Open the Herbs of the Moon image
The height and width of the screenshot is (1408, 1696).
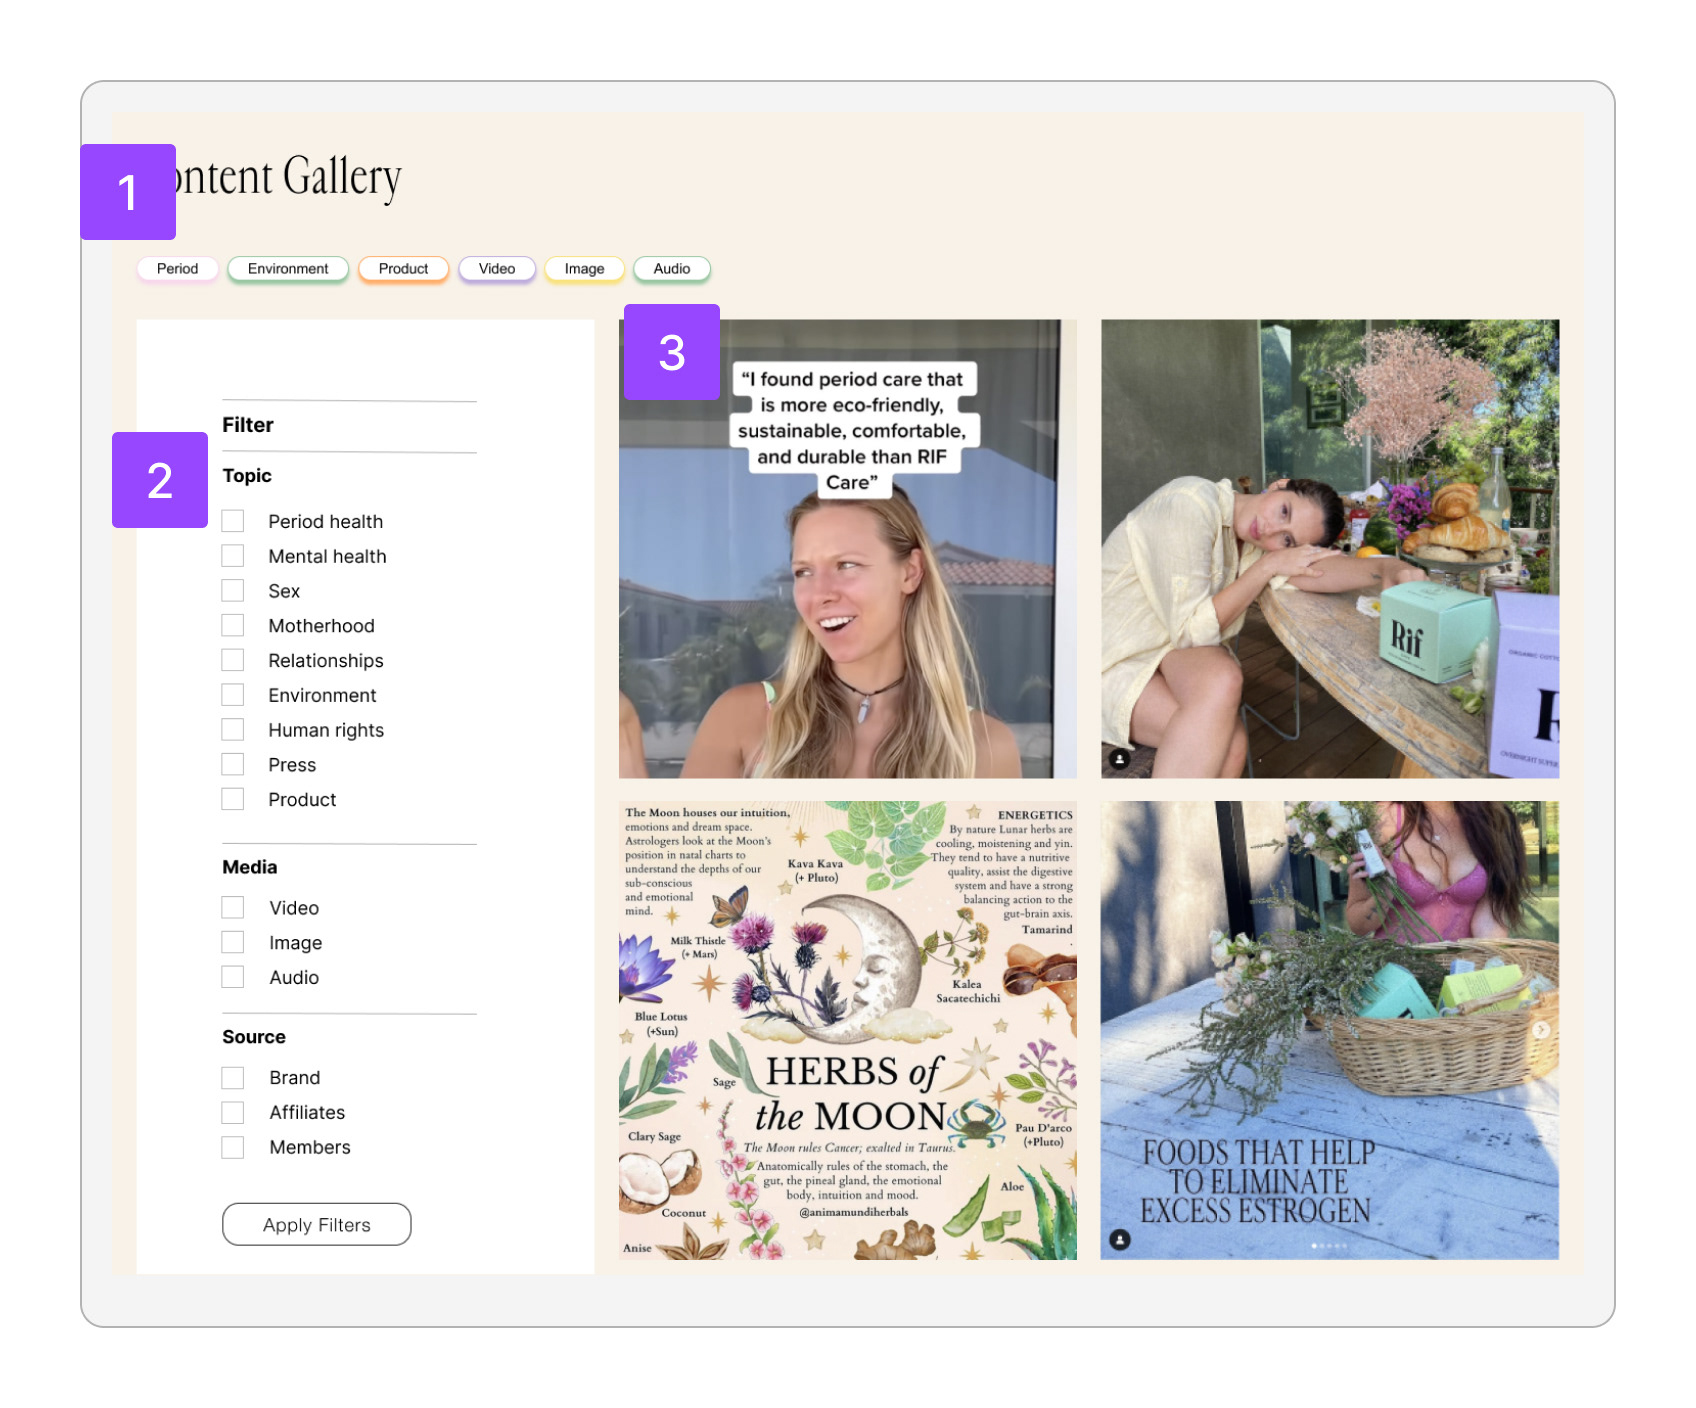pos(848,1030)
